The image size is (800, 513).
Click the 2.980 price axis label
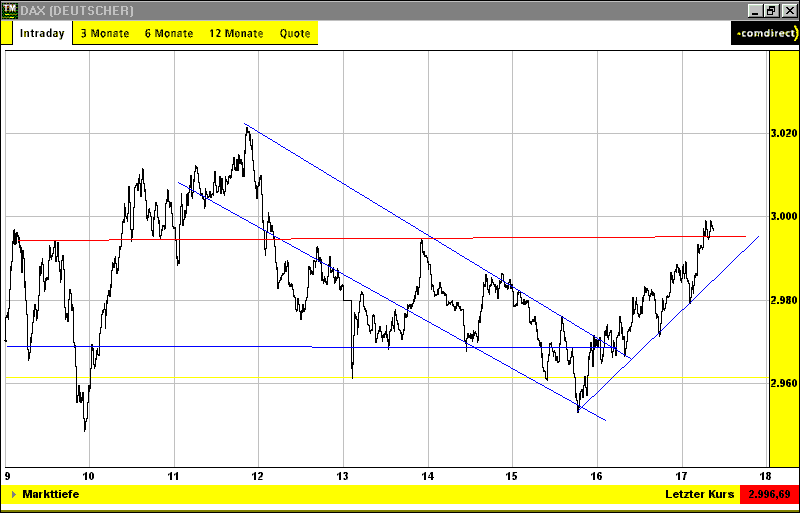point(783,300)
